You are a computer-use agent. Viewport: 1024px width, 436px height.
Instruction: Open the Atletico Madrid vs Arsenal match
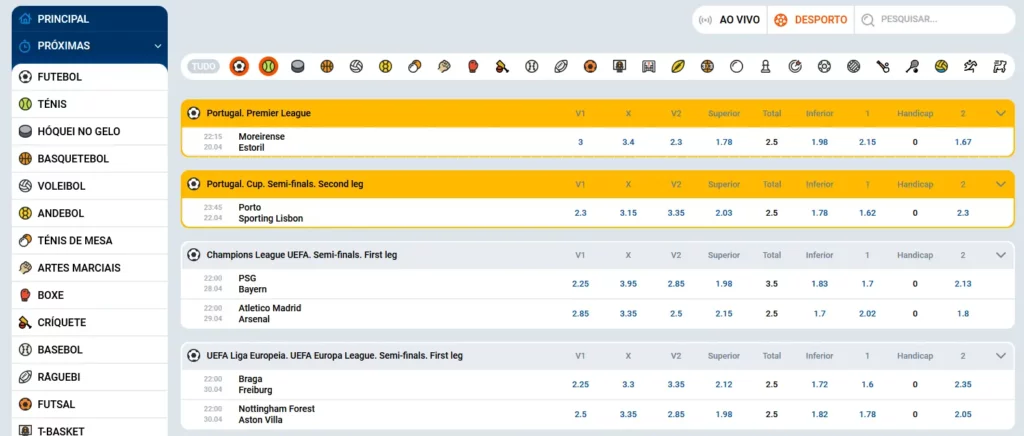(x=270, y=313)
